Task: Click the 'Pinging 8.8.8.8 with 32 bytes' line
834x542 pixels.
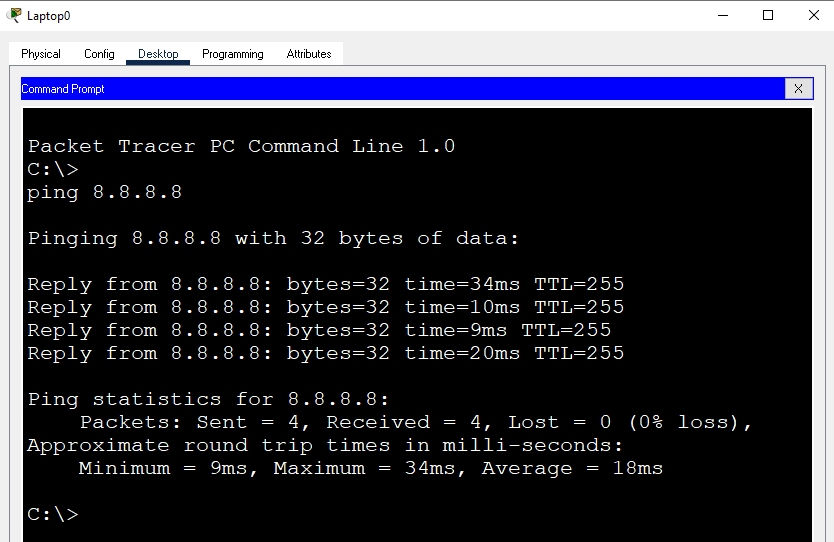Action: click(273, 238)
